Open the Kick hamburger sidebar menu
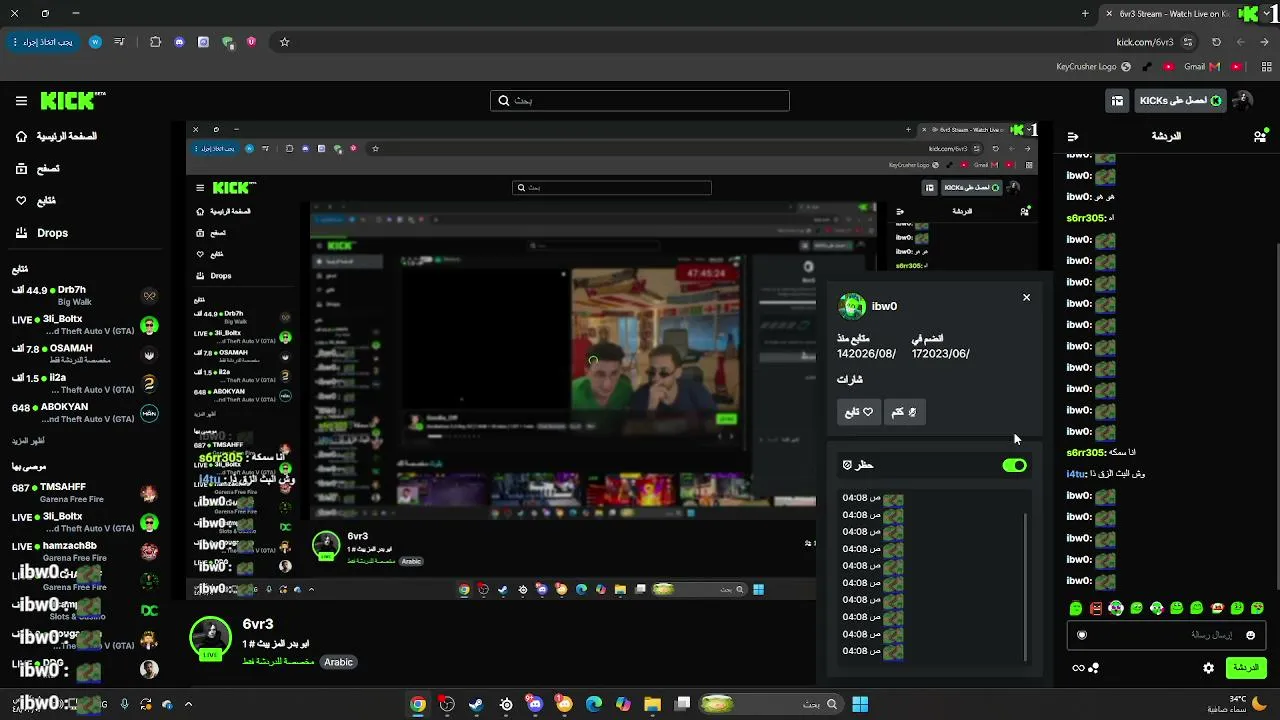Image resolution: width=1280 pixels, height=720 pixels. tap(21, 101)
